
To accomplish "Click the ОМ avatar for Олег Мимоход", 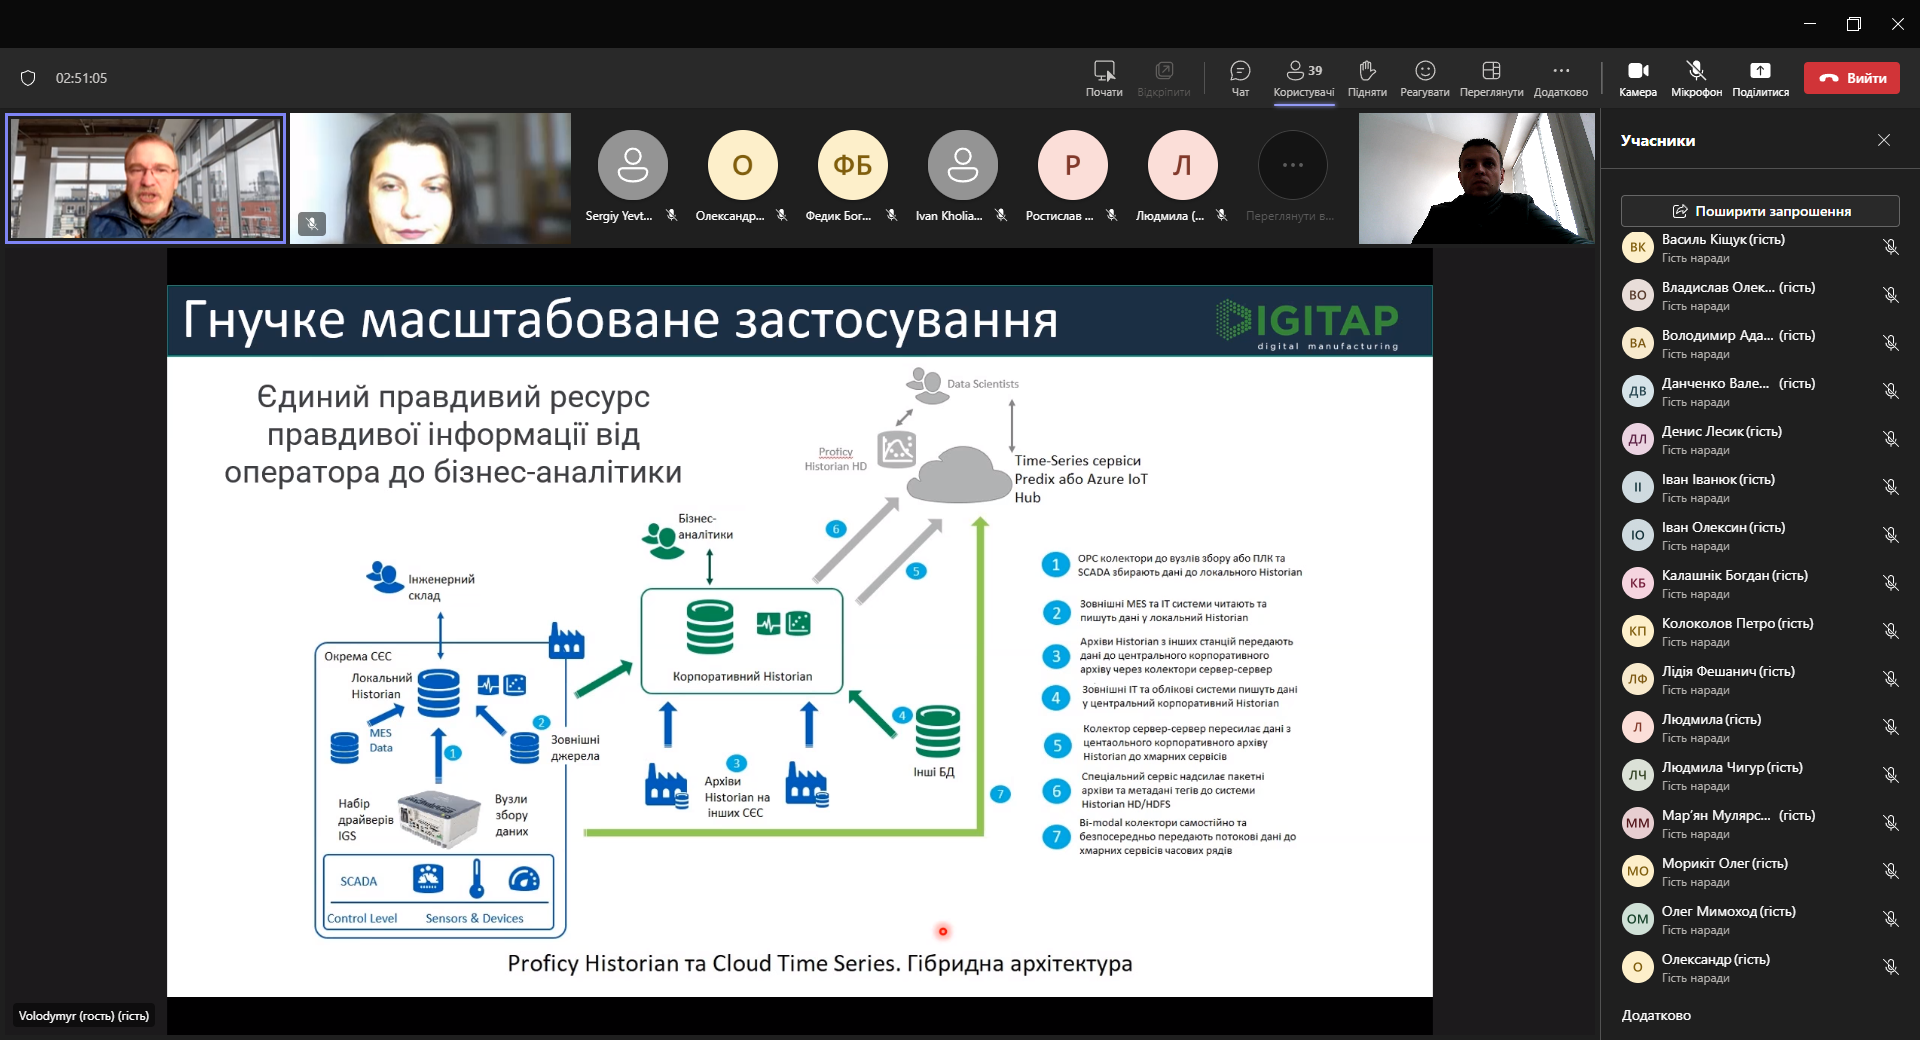I will [1637, 919].
